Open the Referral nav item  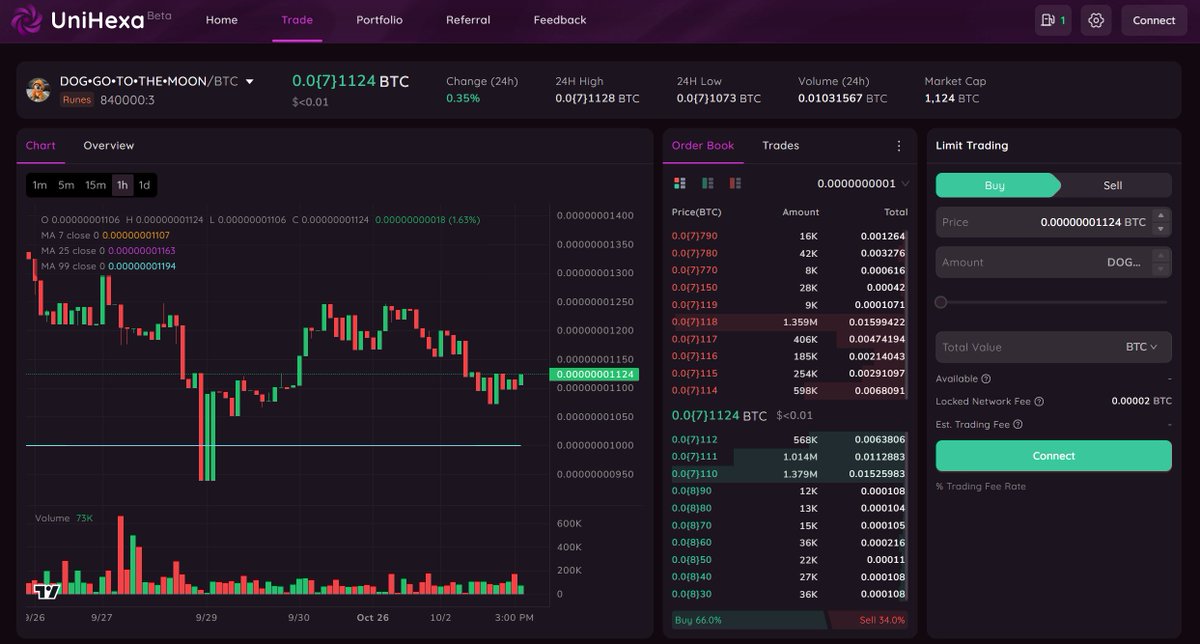[468, 20]
